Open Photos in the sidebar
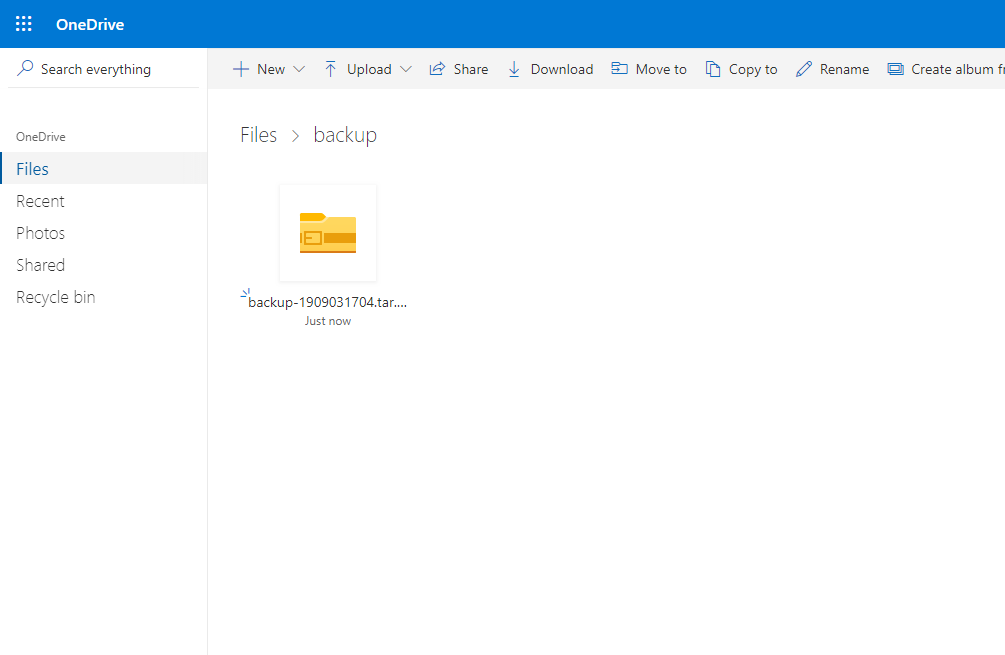Screen dimensions: 1005x655 tap(40, 233)
